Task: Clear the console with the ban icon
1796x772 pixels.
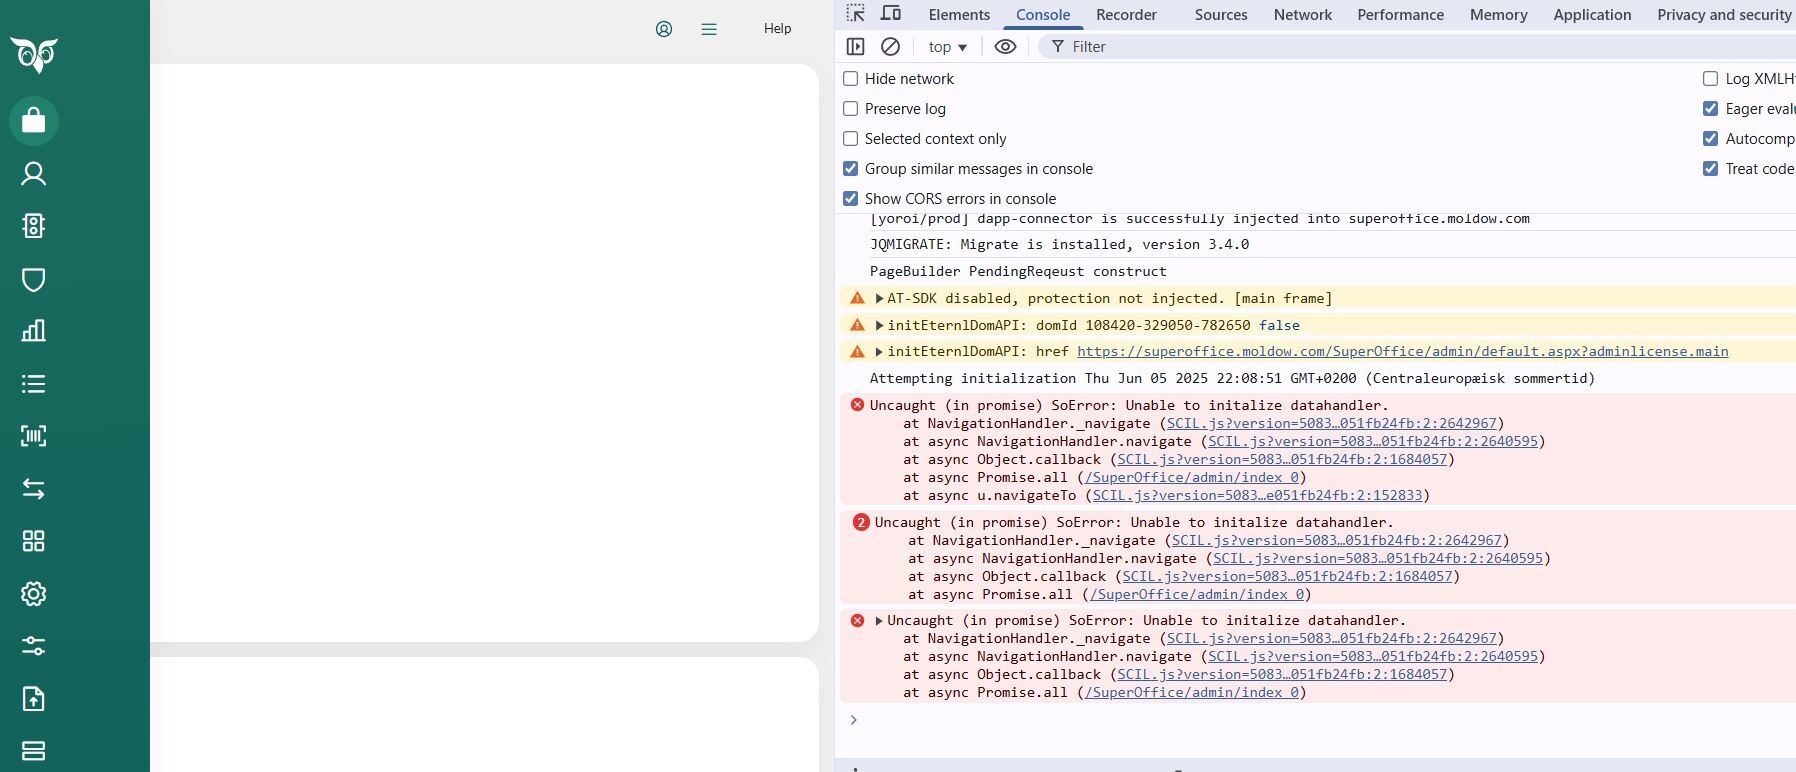Action: point(890,47)
